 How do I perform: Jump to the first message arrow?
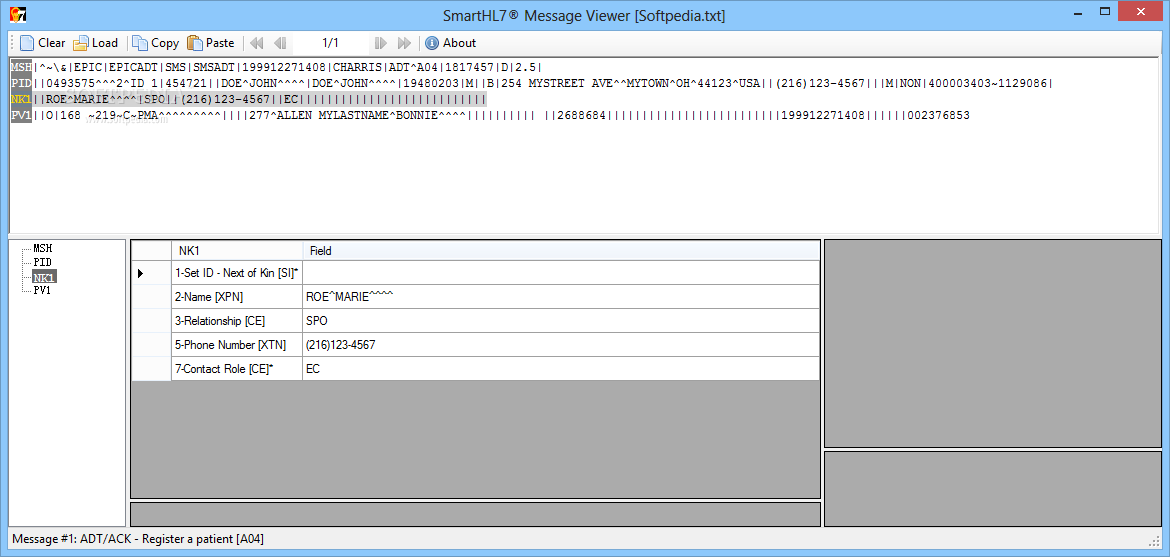coord(256,43)
